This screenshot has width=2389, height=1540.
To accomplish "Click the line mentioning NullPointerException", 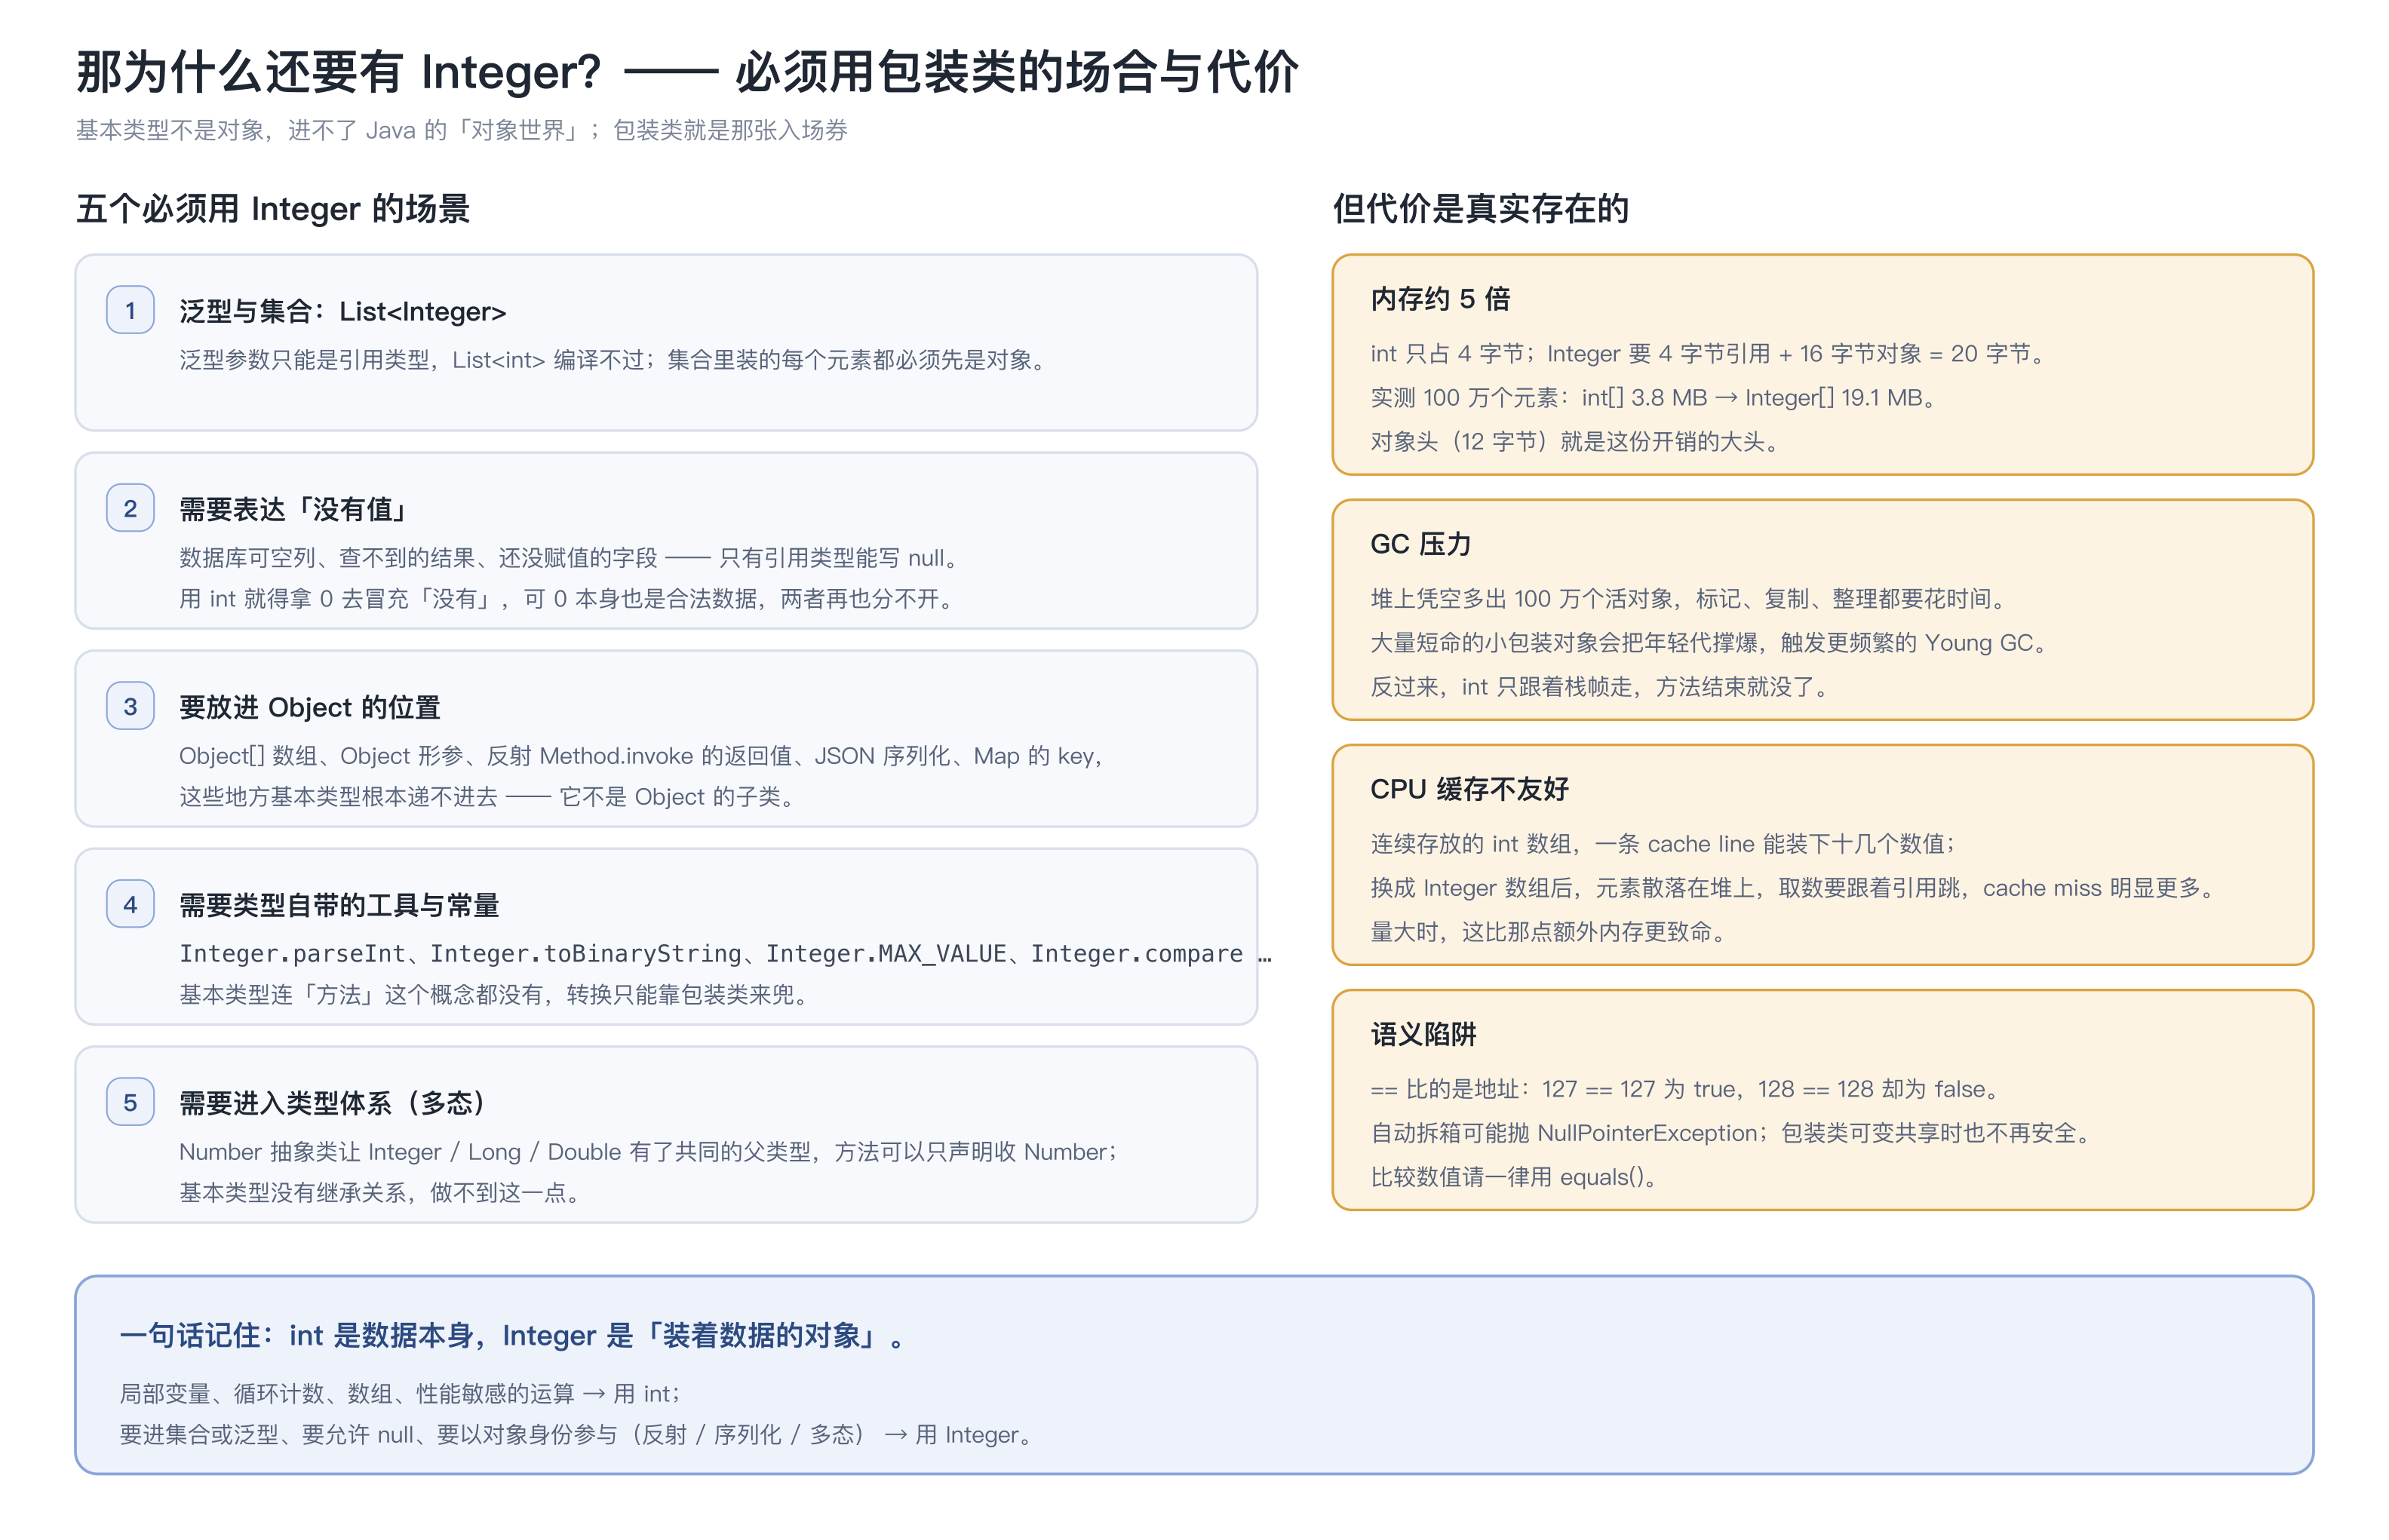I will point(1733,1133).
